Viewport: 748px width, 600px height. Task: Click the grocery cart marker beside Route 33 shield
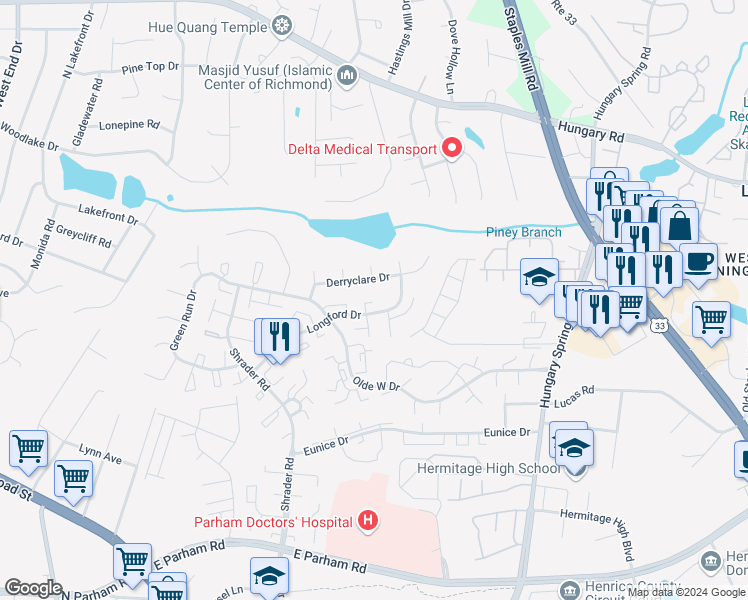point(631,304)
